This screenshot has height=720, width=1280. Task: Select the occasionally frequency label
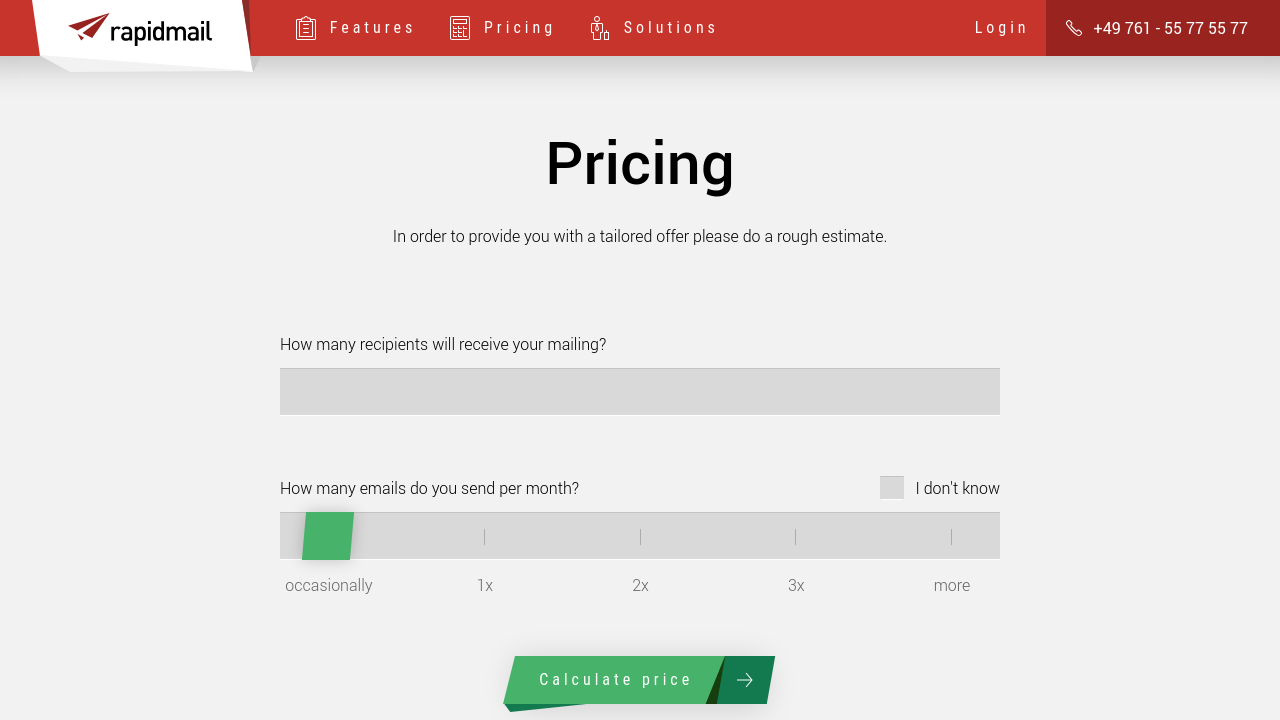pyautogui.click(x=328, y=586)
